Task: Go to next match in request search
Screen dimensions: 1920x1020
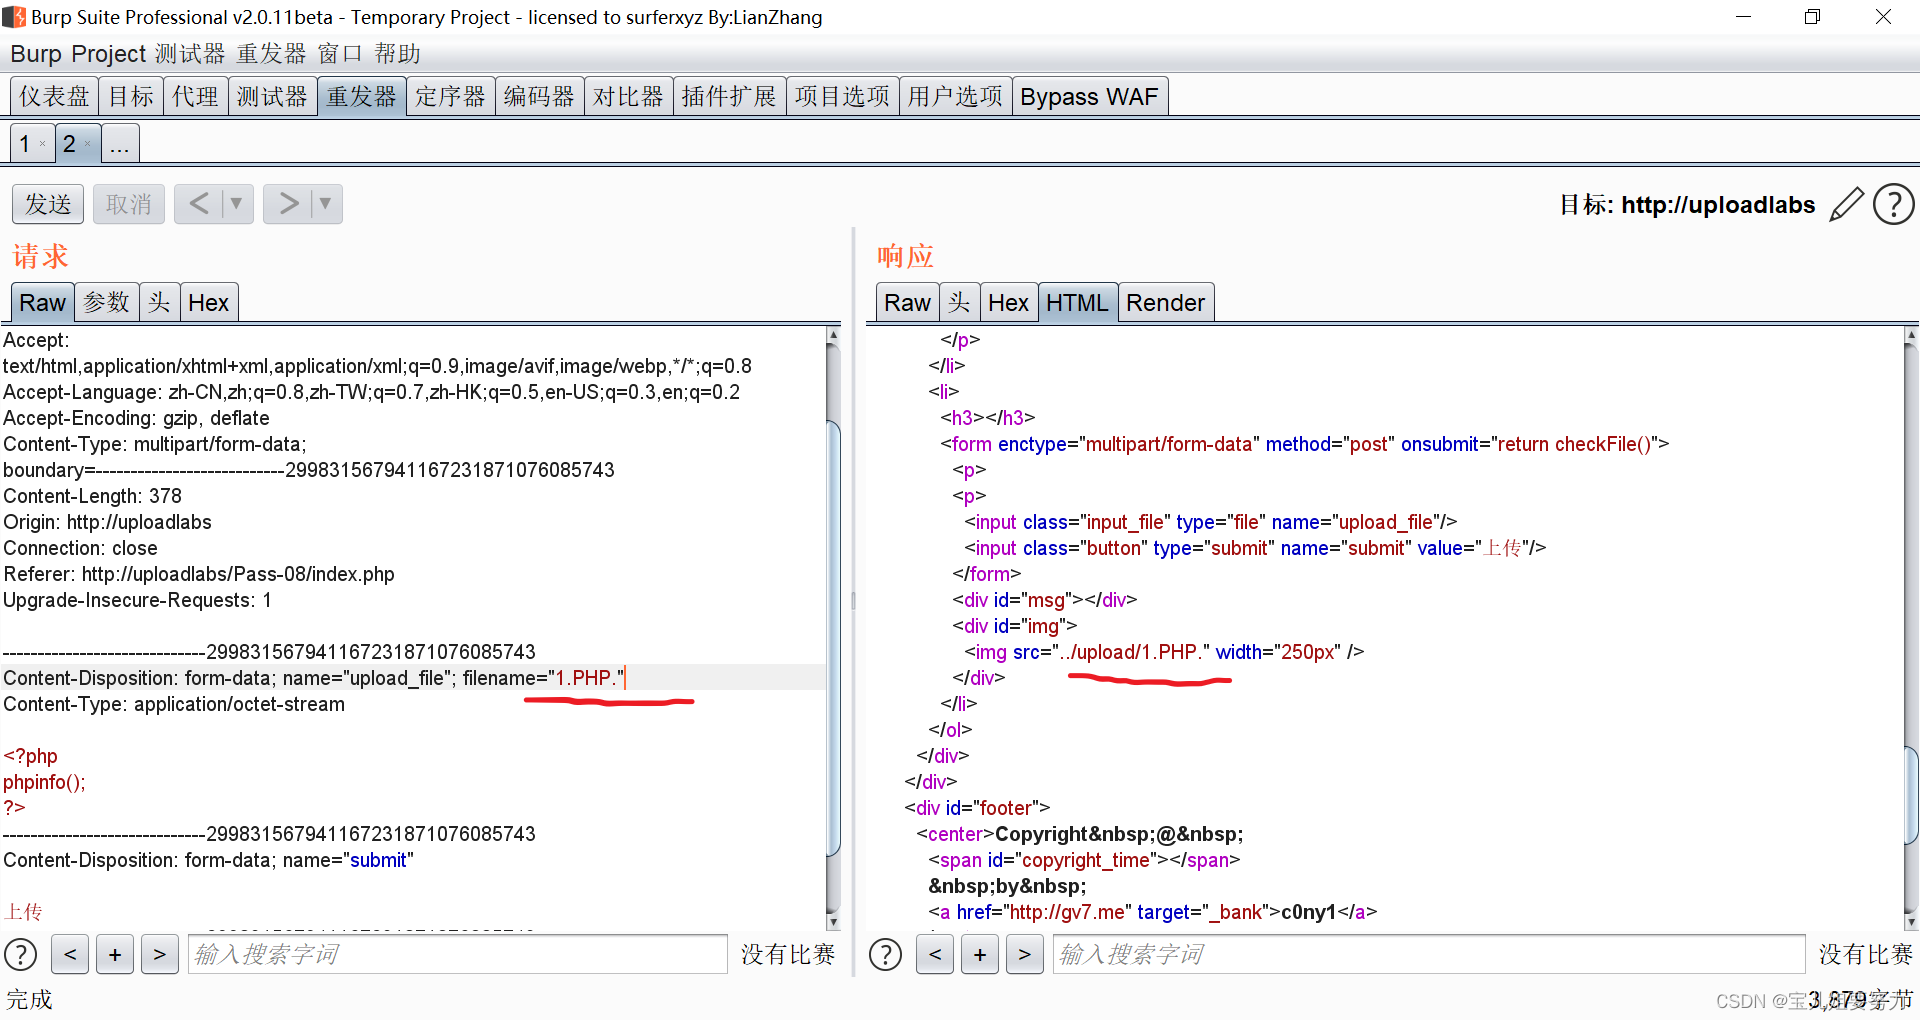Action: tap(160, 954)
